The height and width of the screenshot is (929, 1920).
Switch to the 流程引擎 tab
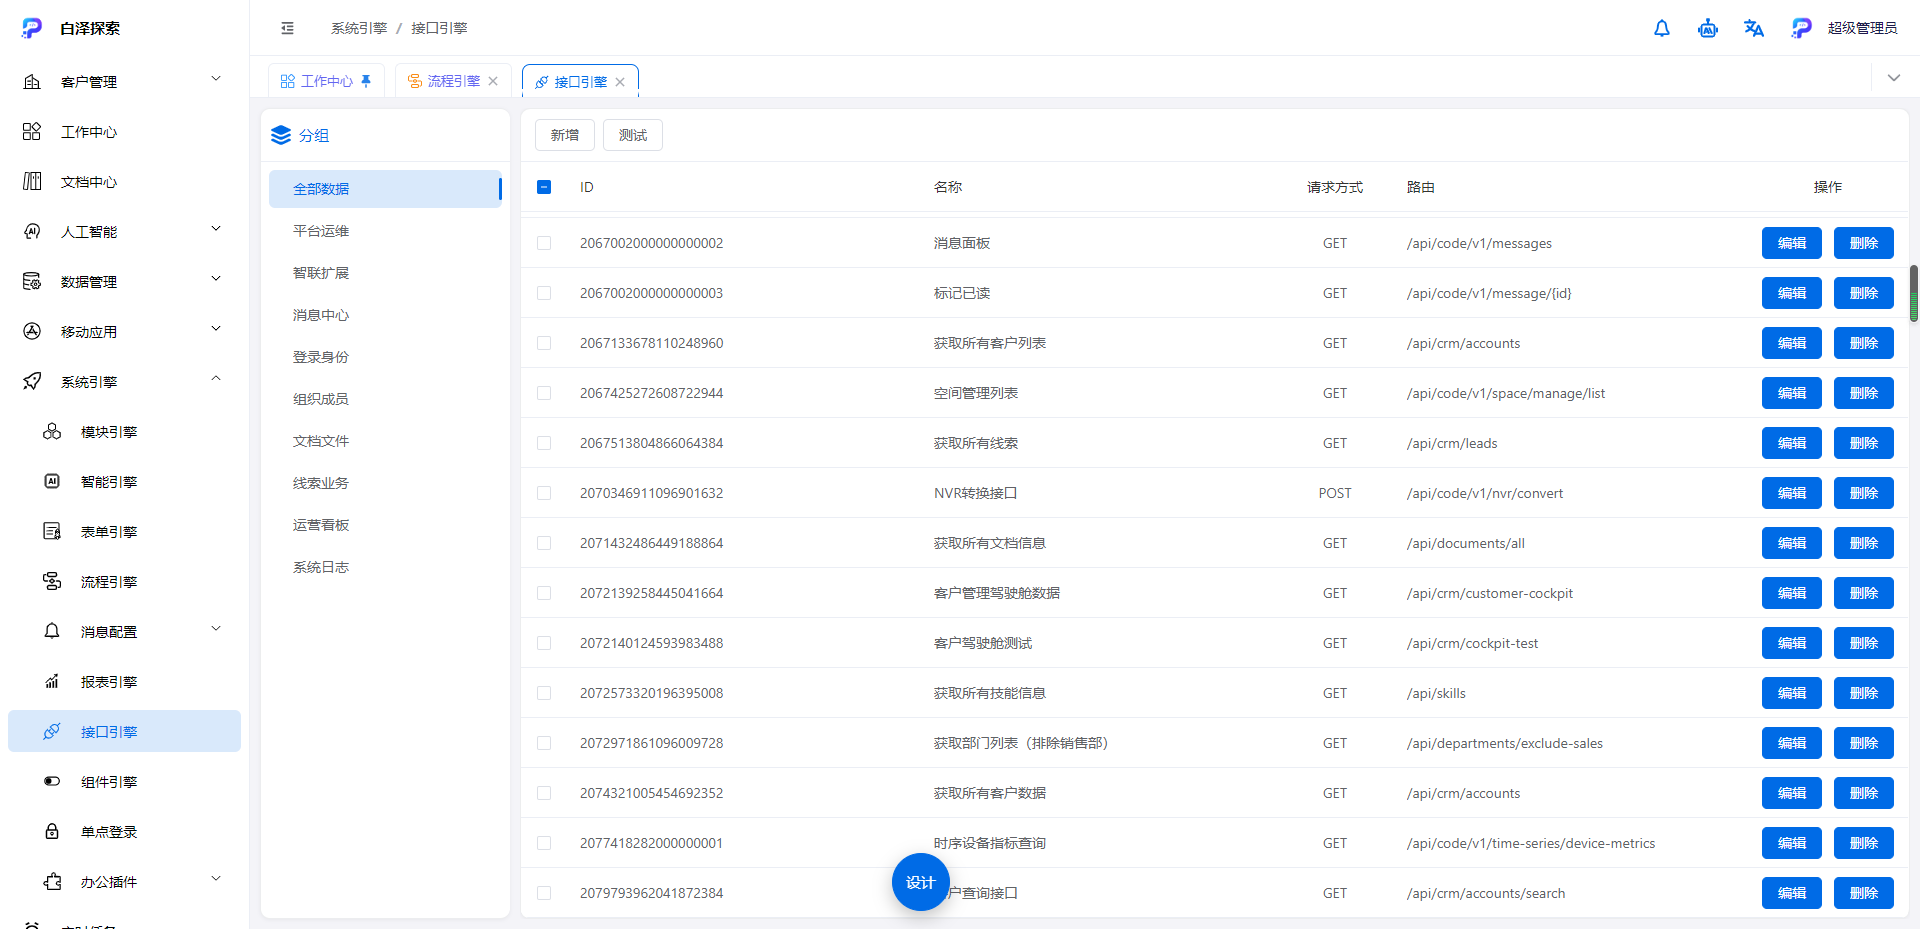tap(453, 81)
